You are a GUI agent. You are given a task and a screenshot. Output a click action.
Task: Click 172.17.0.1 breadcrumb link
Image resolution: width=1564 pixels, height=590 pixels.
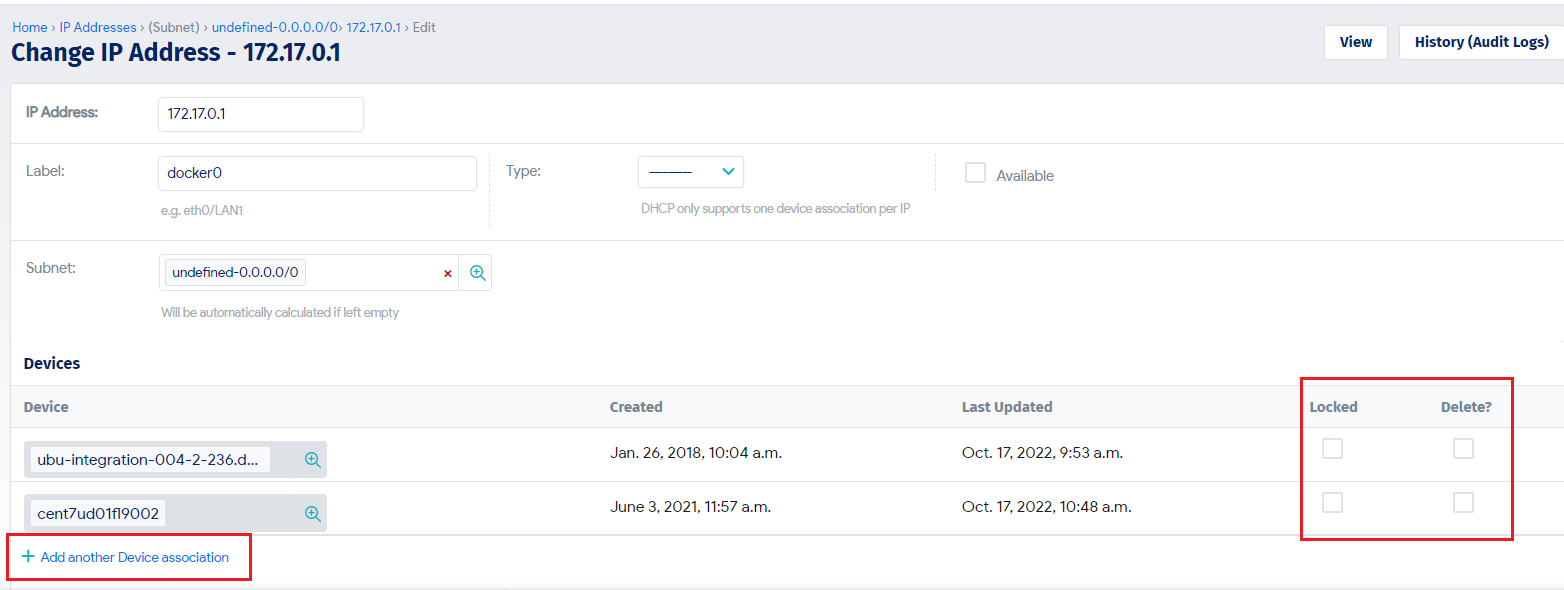click(x=373, y=27)
